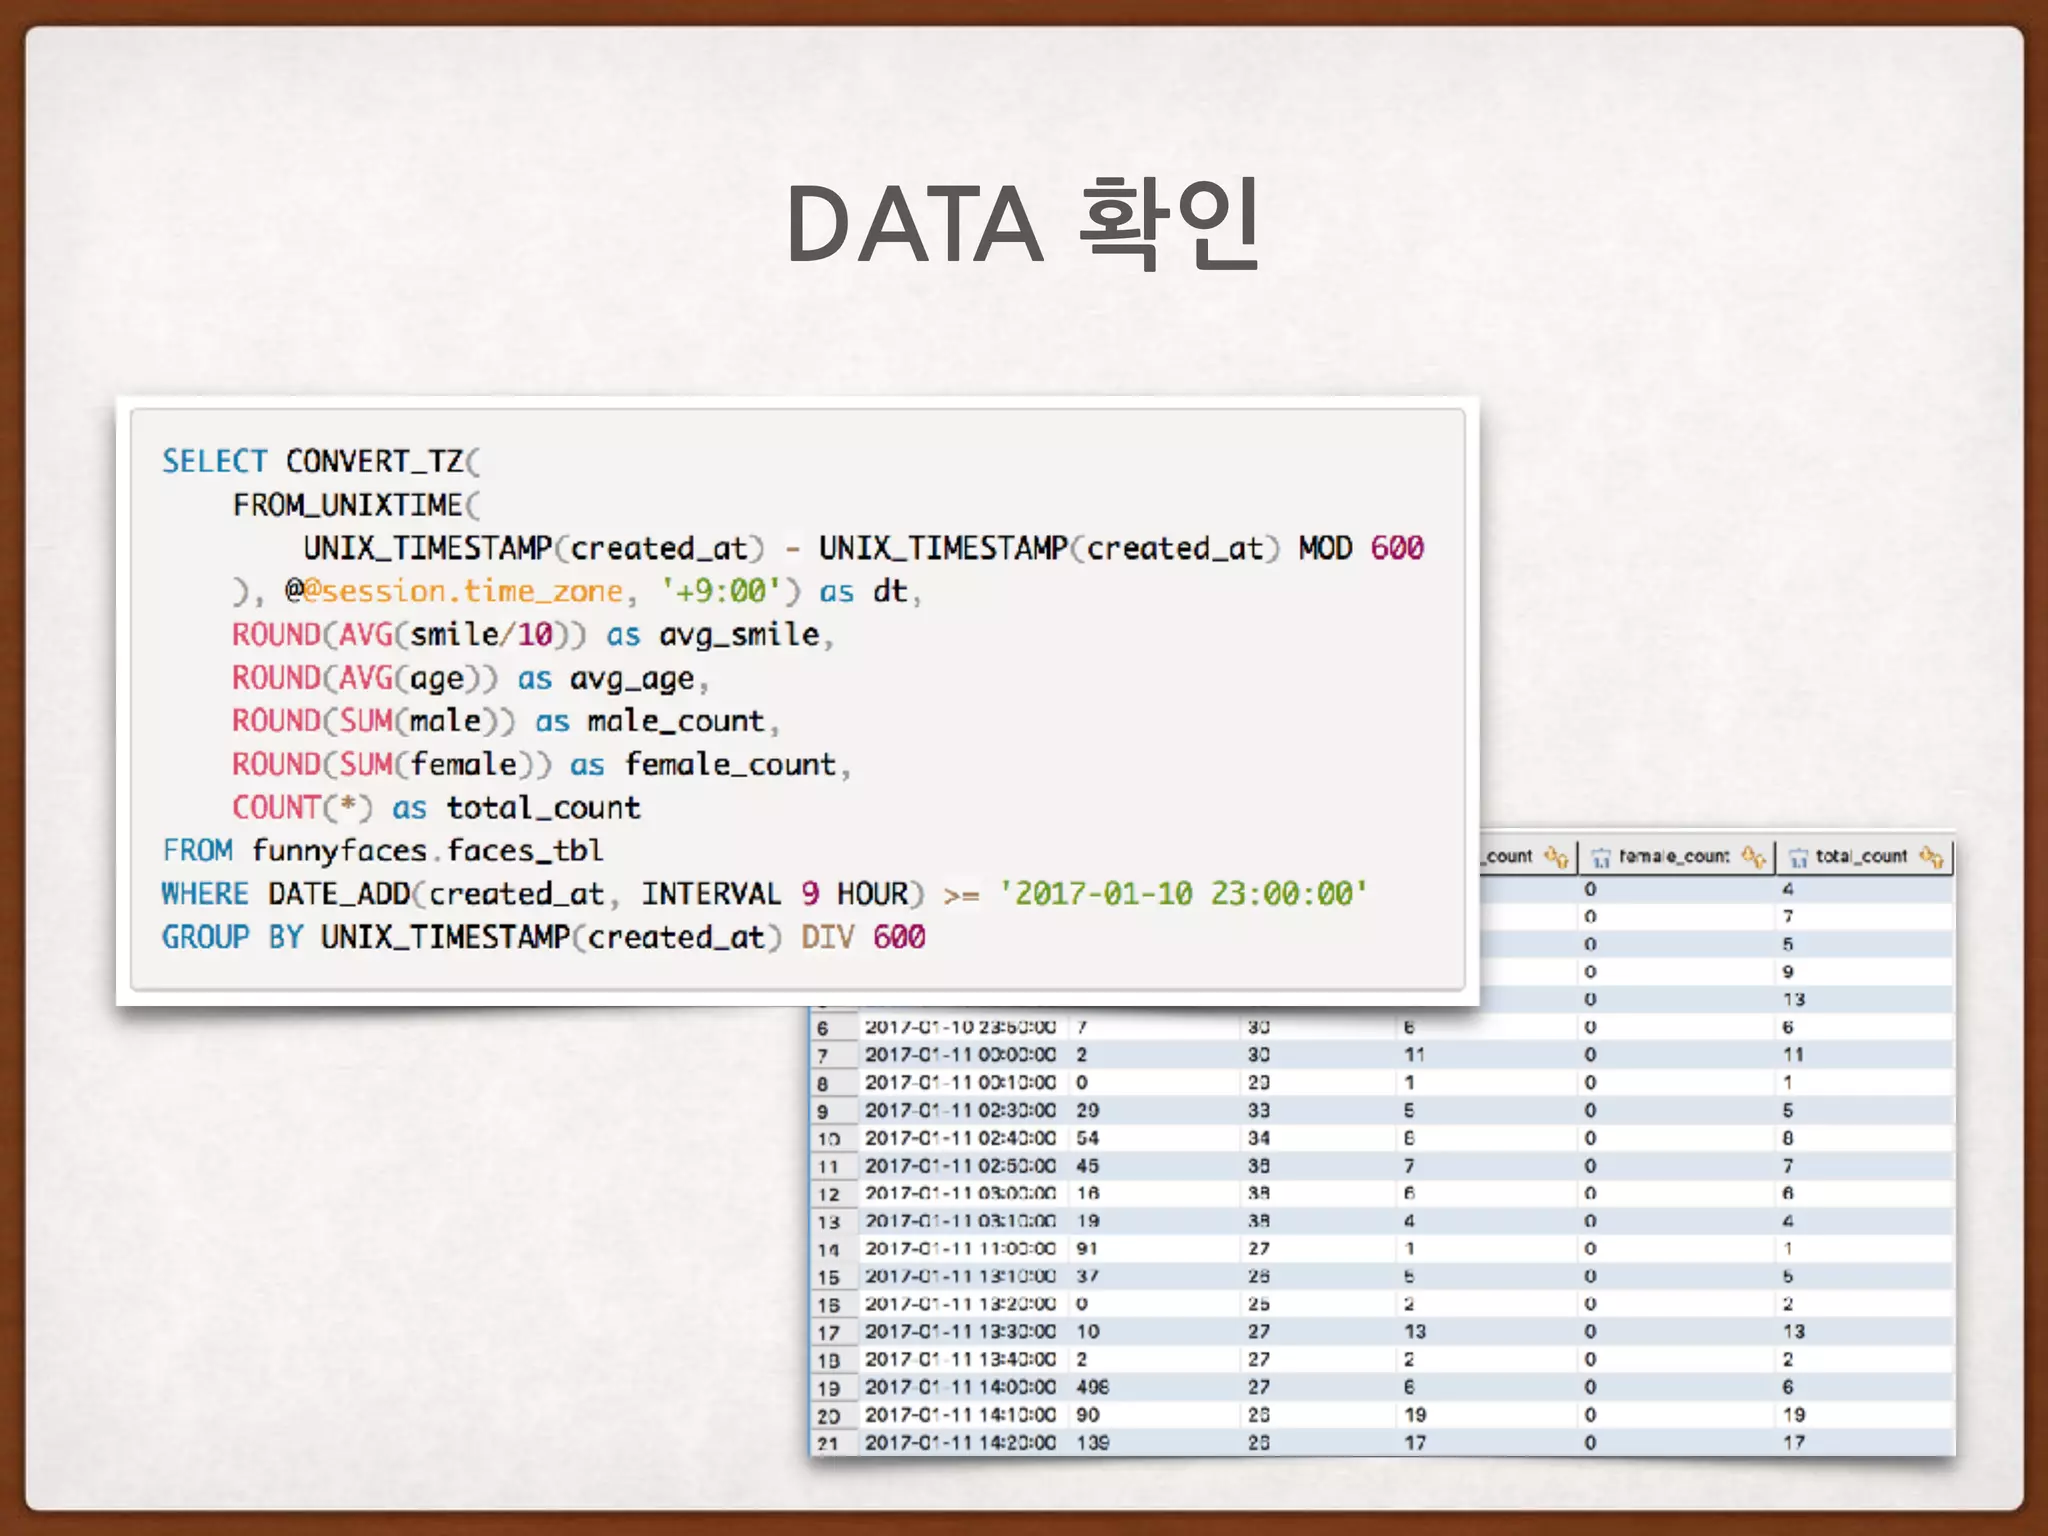The width and height of the screenshot is (2048, 1536).
Task: Select row number 6 in result grid
Action: click(x=823, y=1028)
